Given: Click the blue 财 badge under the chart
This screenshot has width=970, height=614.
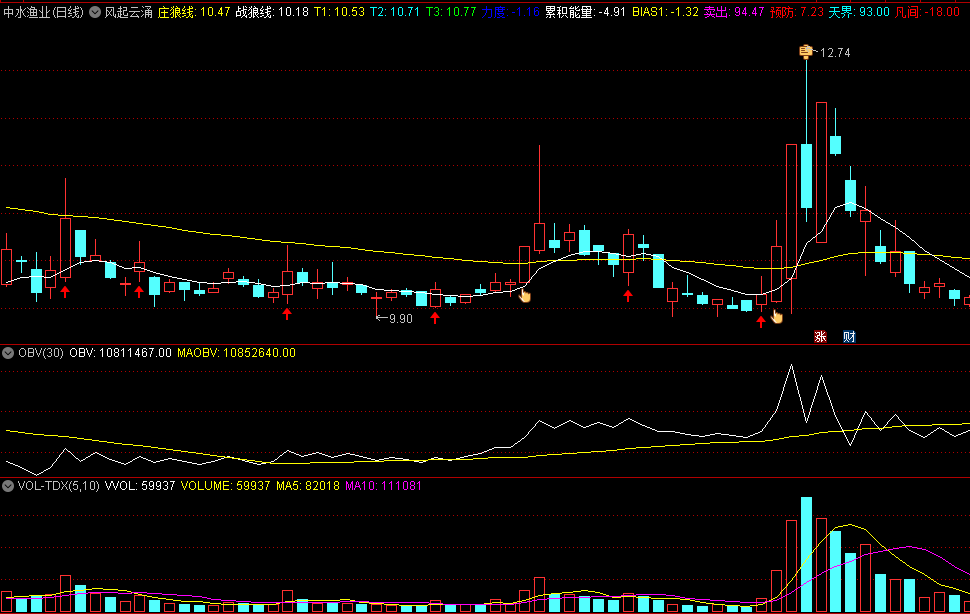Looking at the screenshot, I should (x=849, y=337).
